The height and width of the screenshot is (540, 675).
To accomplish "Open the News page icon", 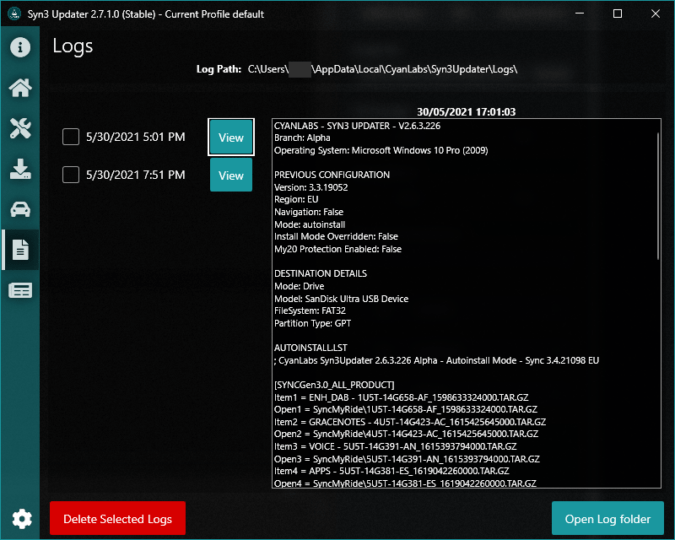I will (20, 290).
